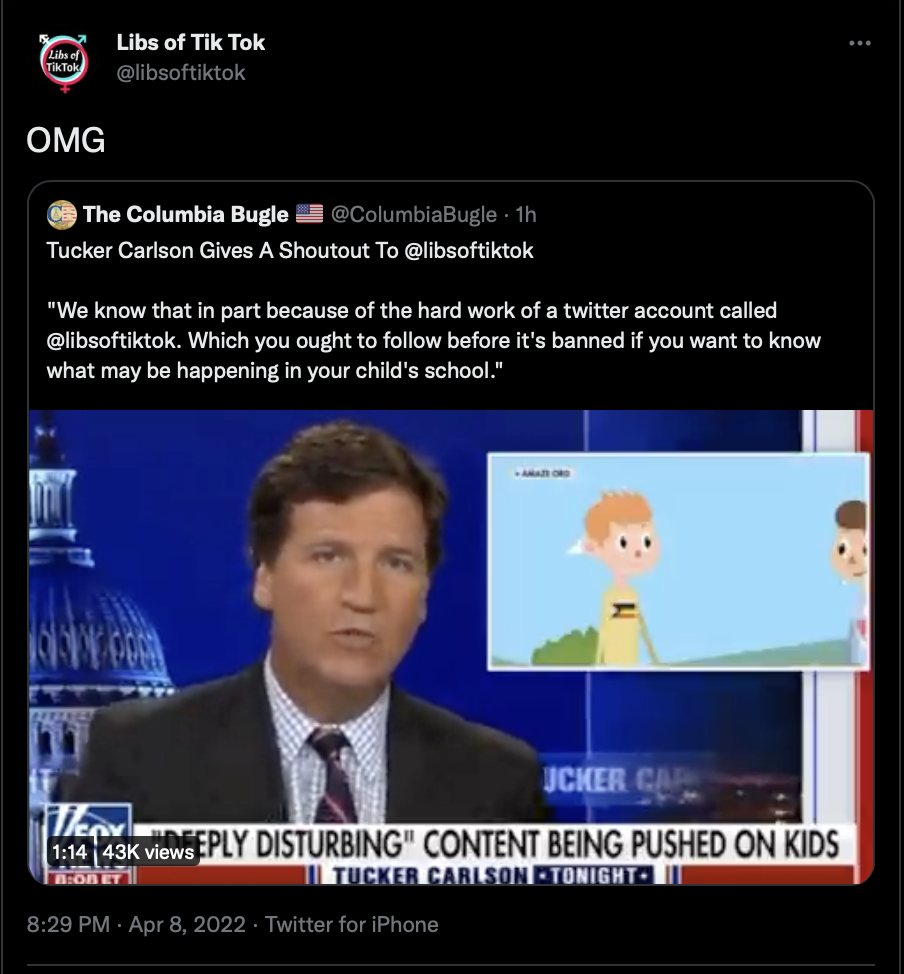904x974 pixels.
Task: Open The Columbia Bugle avatar icon
Action: [x=61, y=214]
